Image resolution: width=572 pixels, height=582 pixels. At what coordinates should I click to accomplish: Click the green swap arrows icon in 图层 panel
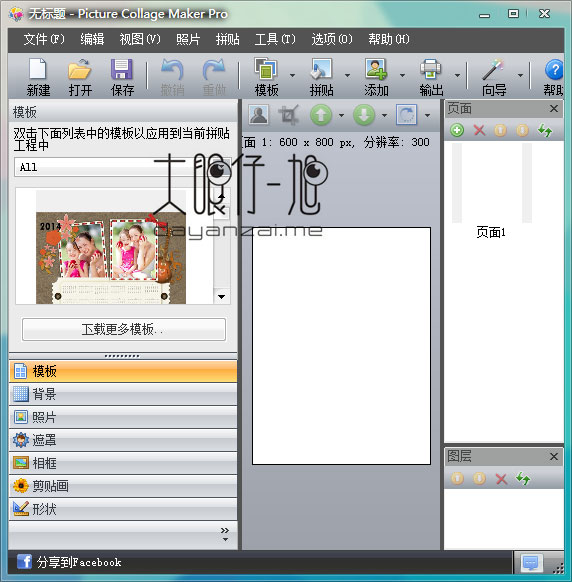click(523, 478)
